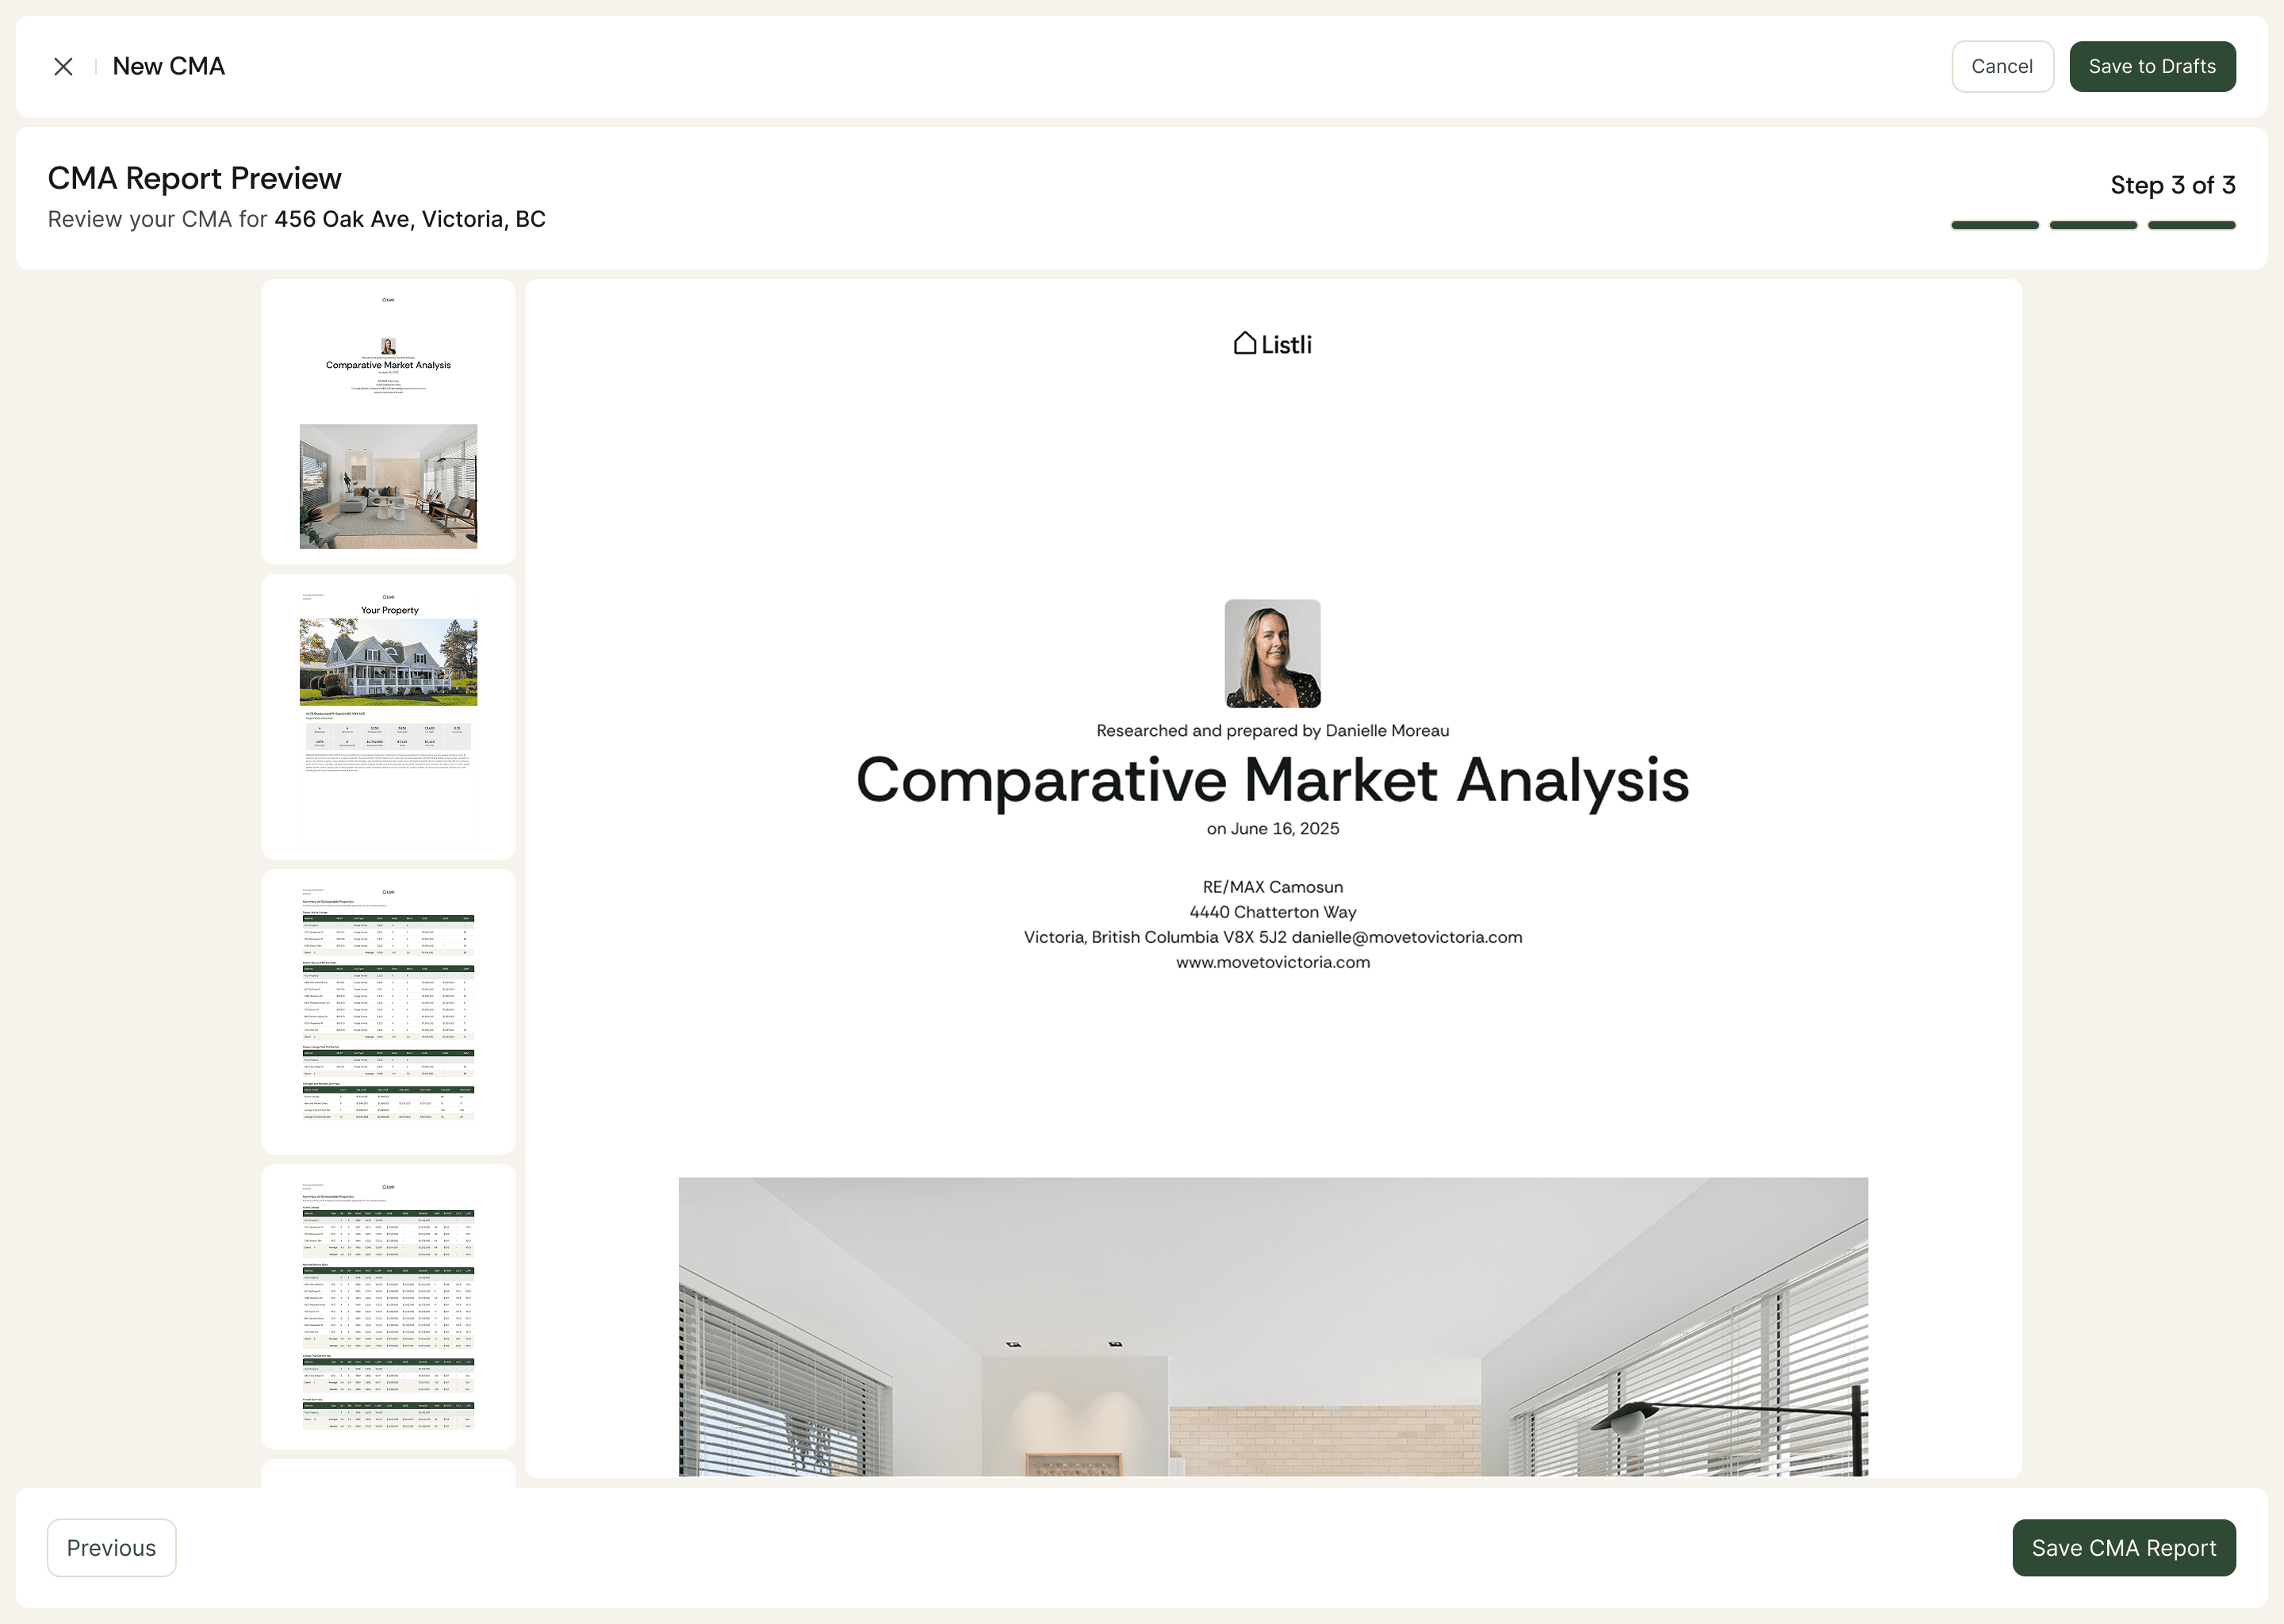Click the Save CMA Report button

(x=2124, y=1548)
